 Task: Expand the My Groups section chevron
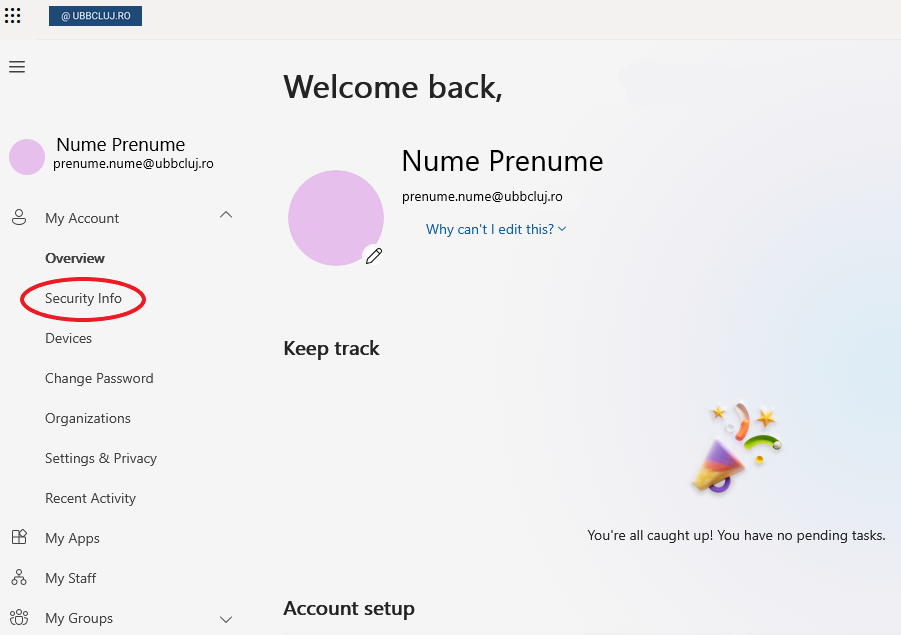click(226, 619)
